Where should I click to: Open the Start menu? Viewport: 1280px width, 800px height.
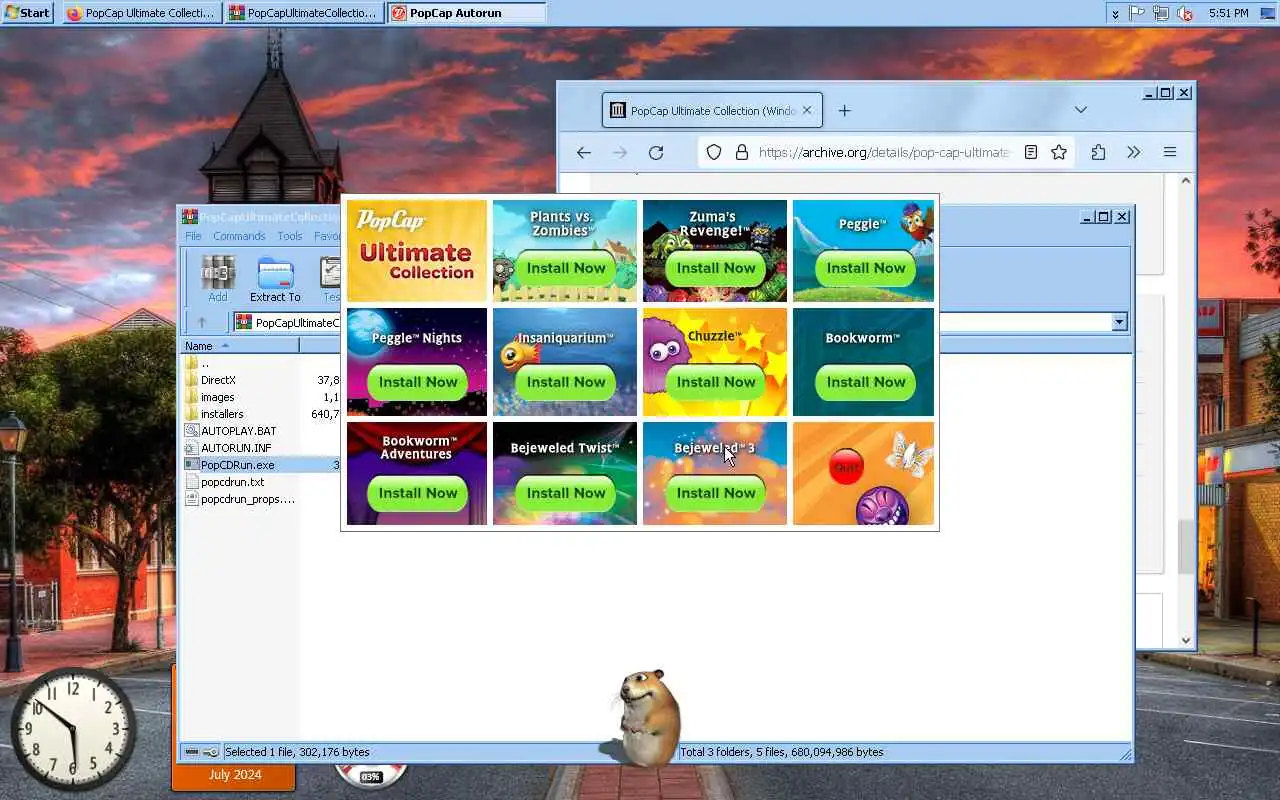[x=27, y=13]
